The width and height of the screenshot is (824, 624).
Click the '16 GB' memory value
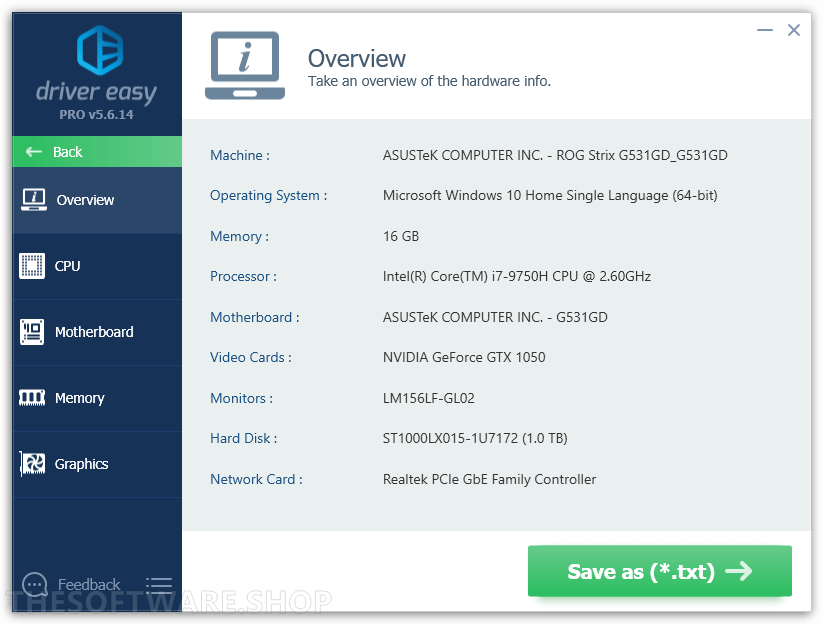[x=401, y=237]
